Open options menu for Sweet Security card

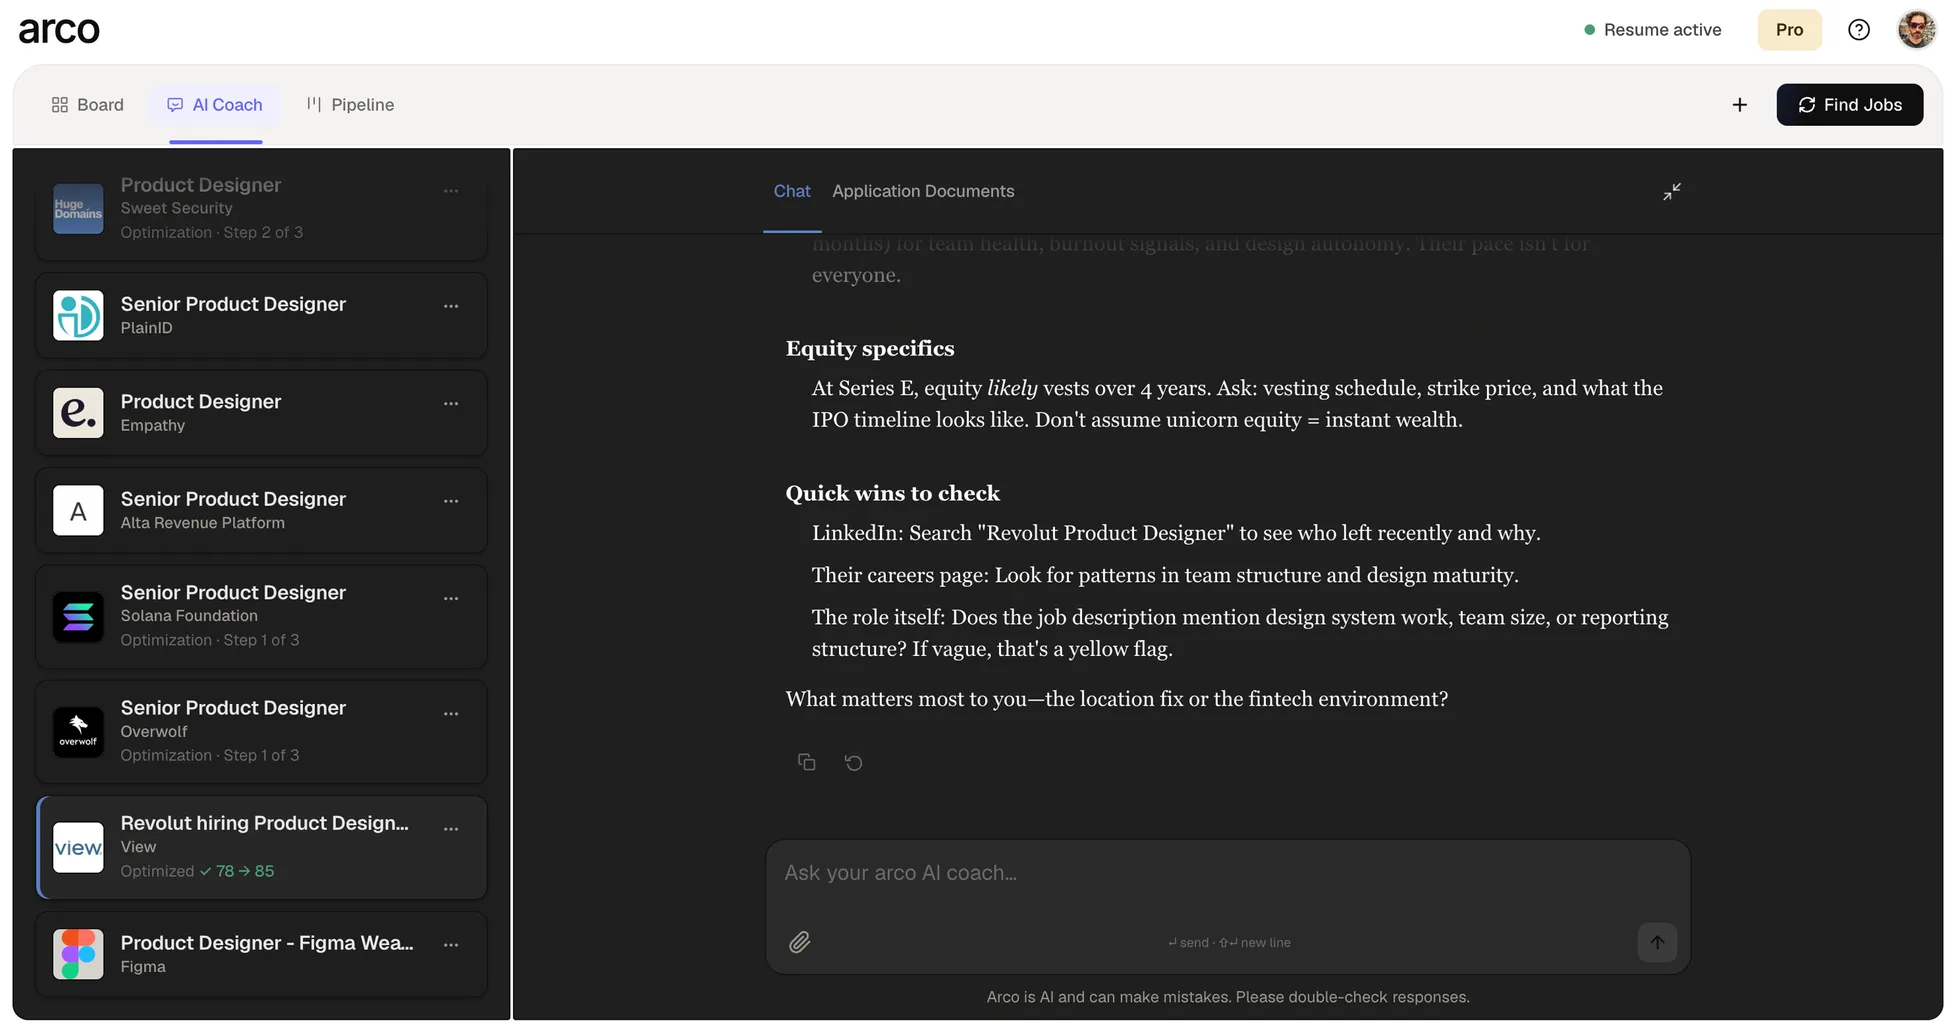451,191
